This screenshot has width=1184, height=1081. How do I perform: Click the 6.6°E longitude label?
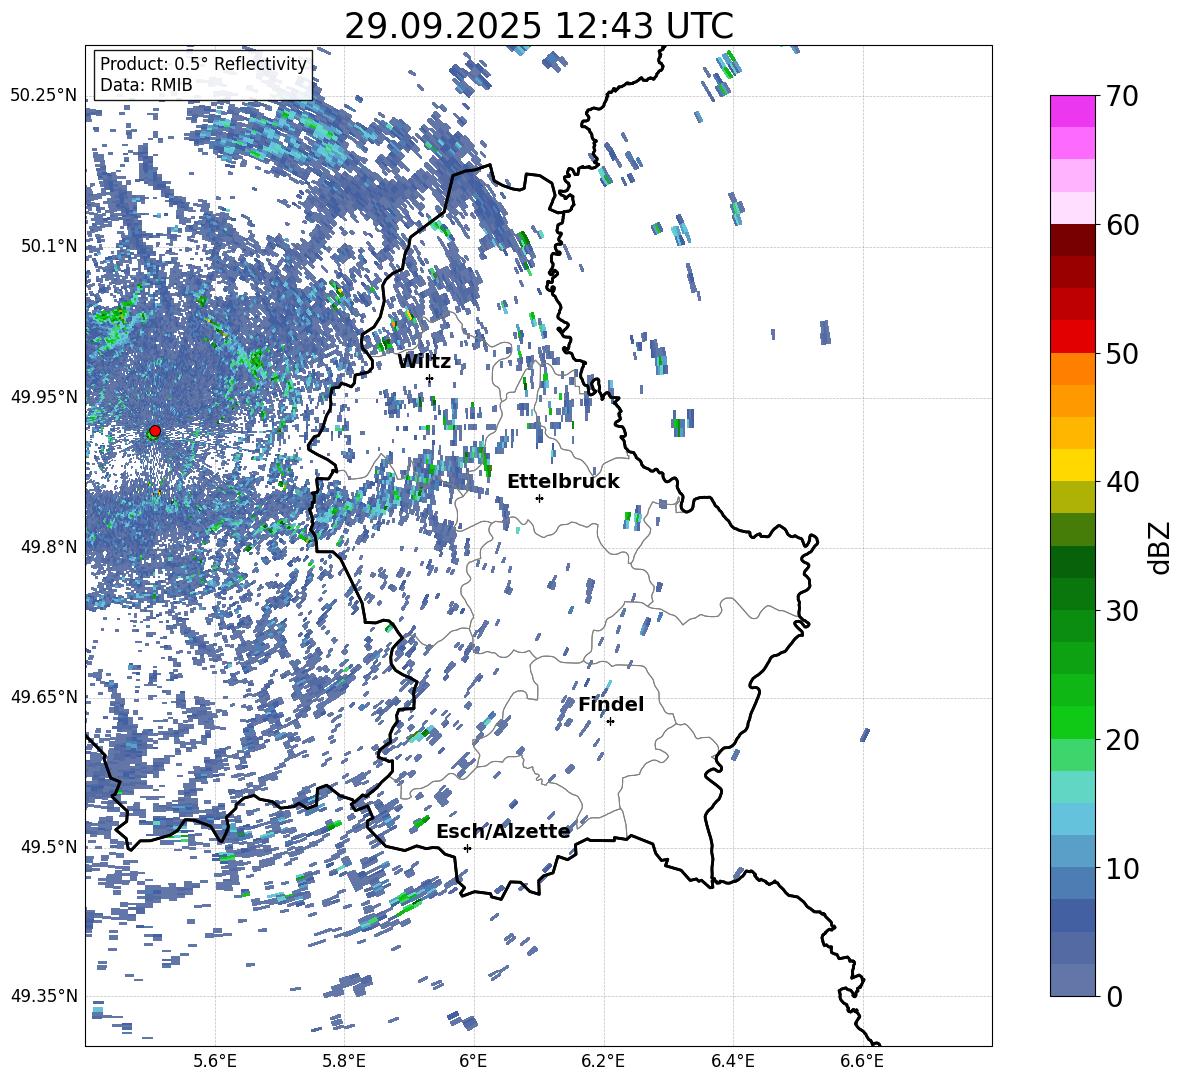coord(862,1061)
